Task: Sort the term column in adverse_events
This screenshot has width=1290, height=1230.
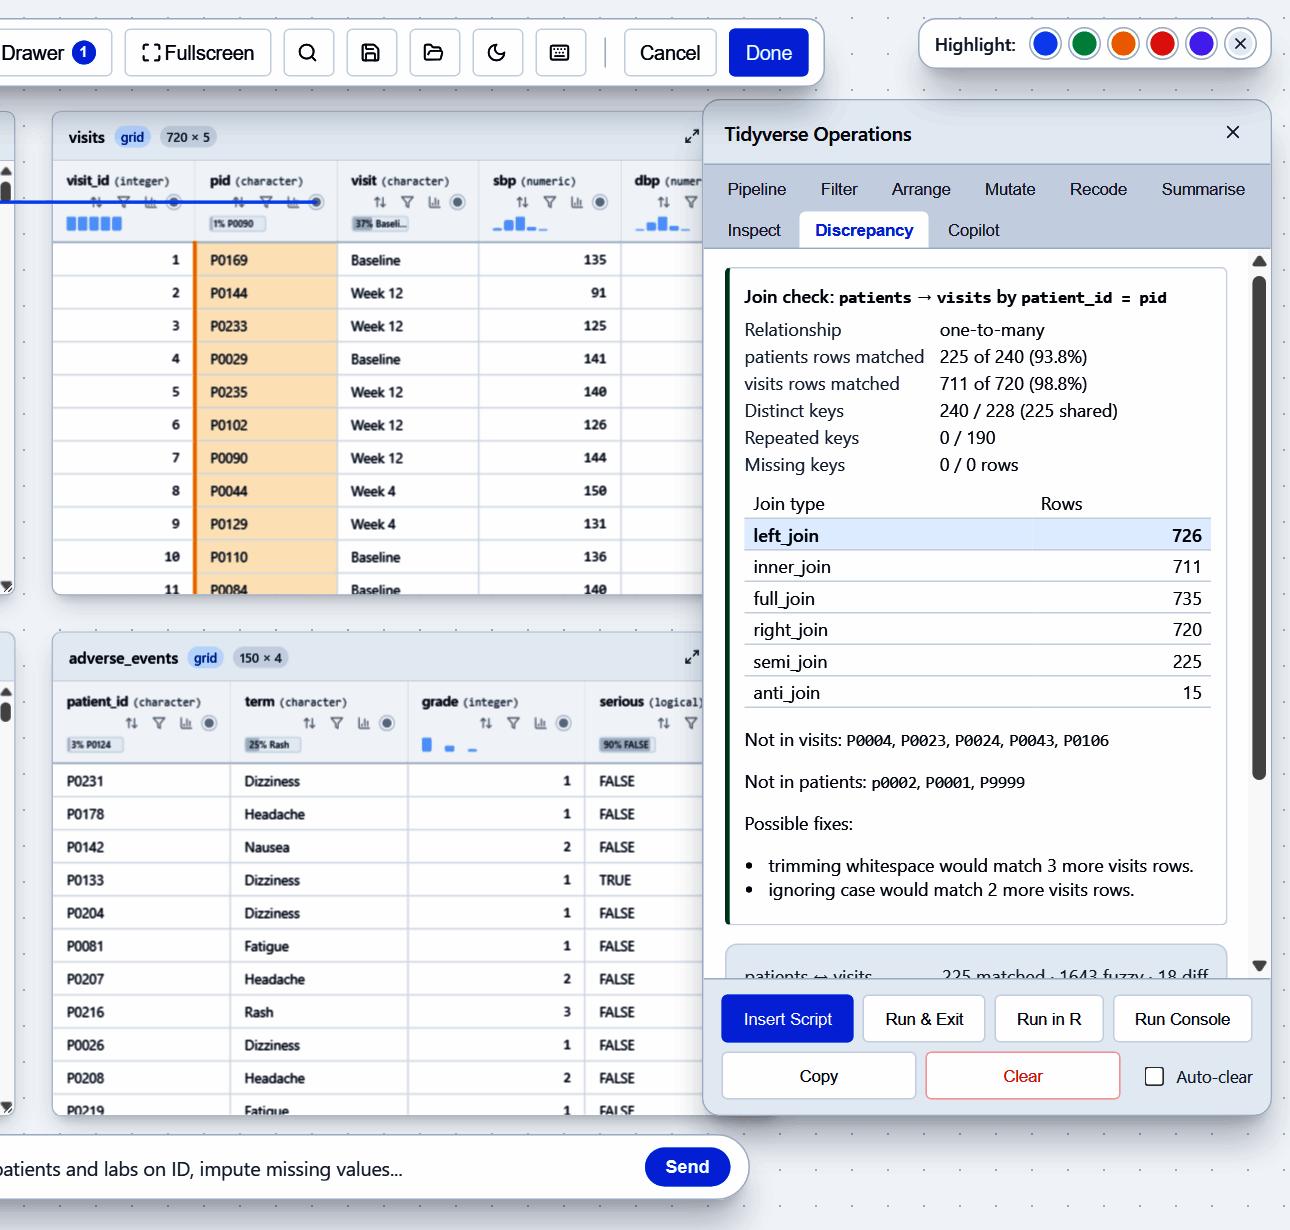Action: point(309,723)
